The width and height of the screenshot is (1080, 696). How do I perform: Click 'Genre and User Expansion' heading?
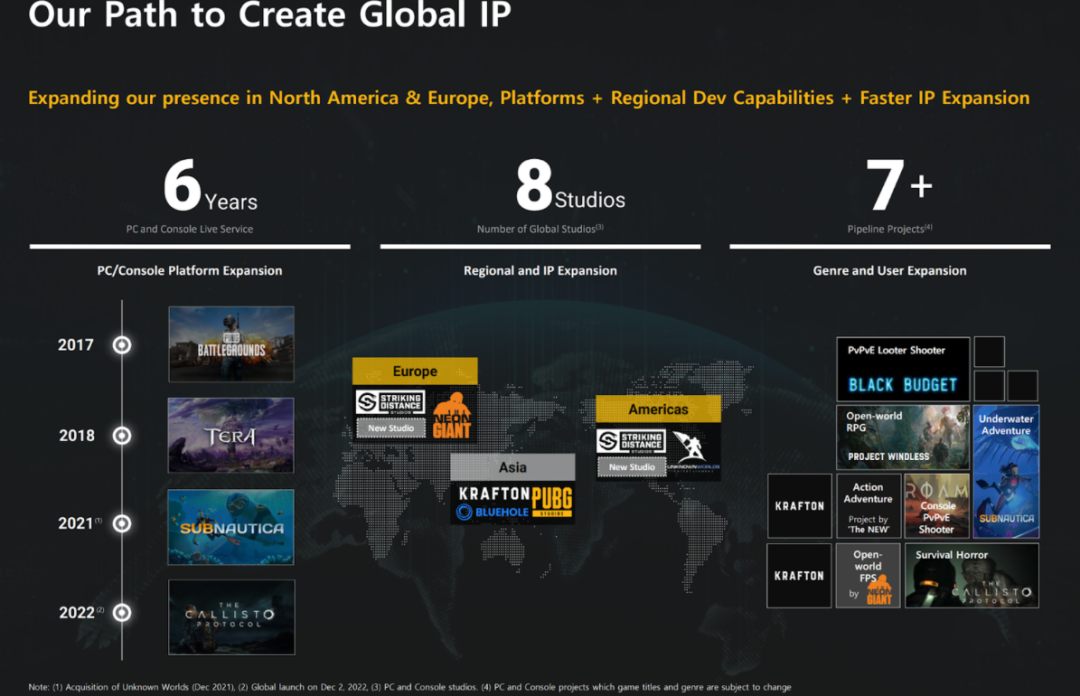(889, 271)
